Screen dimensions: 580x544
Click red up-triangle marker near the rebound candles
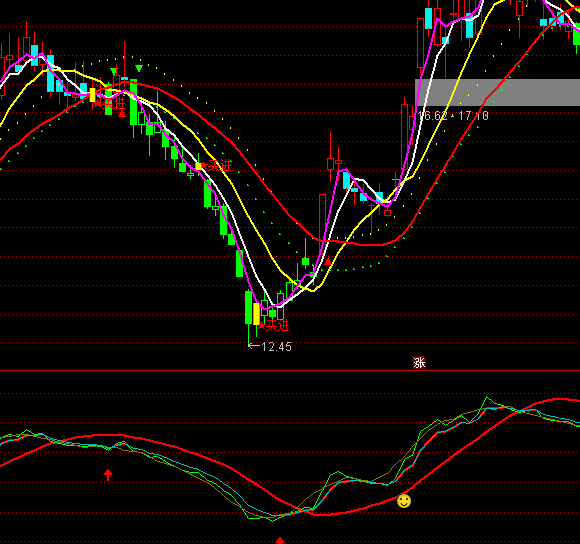[327, 262]
